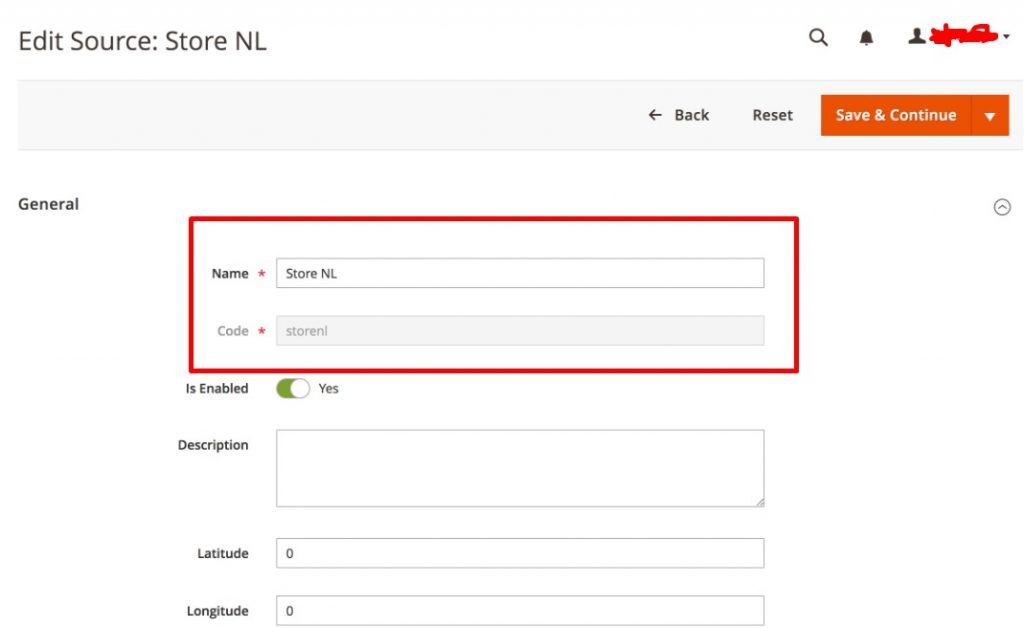Select the Latitude input field

pos(520,553)
